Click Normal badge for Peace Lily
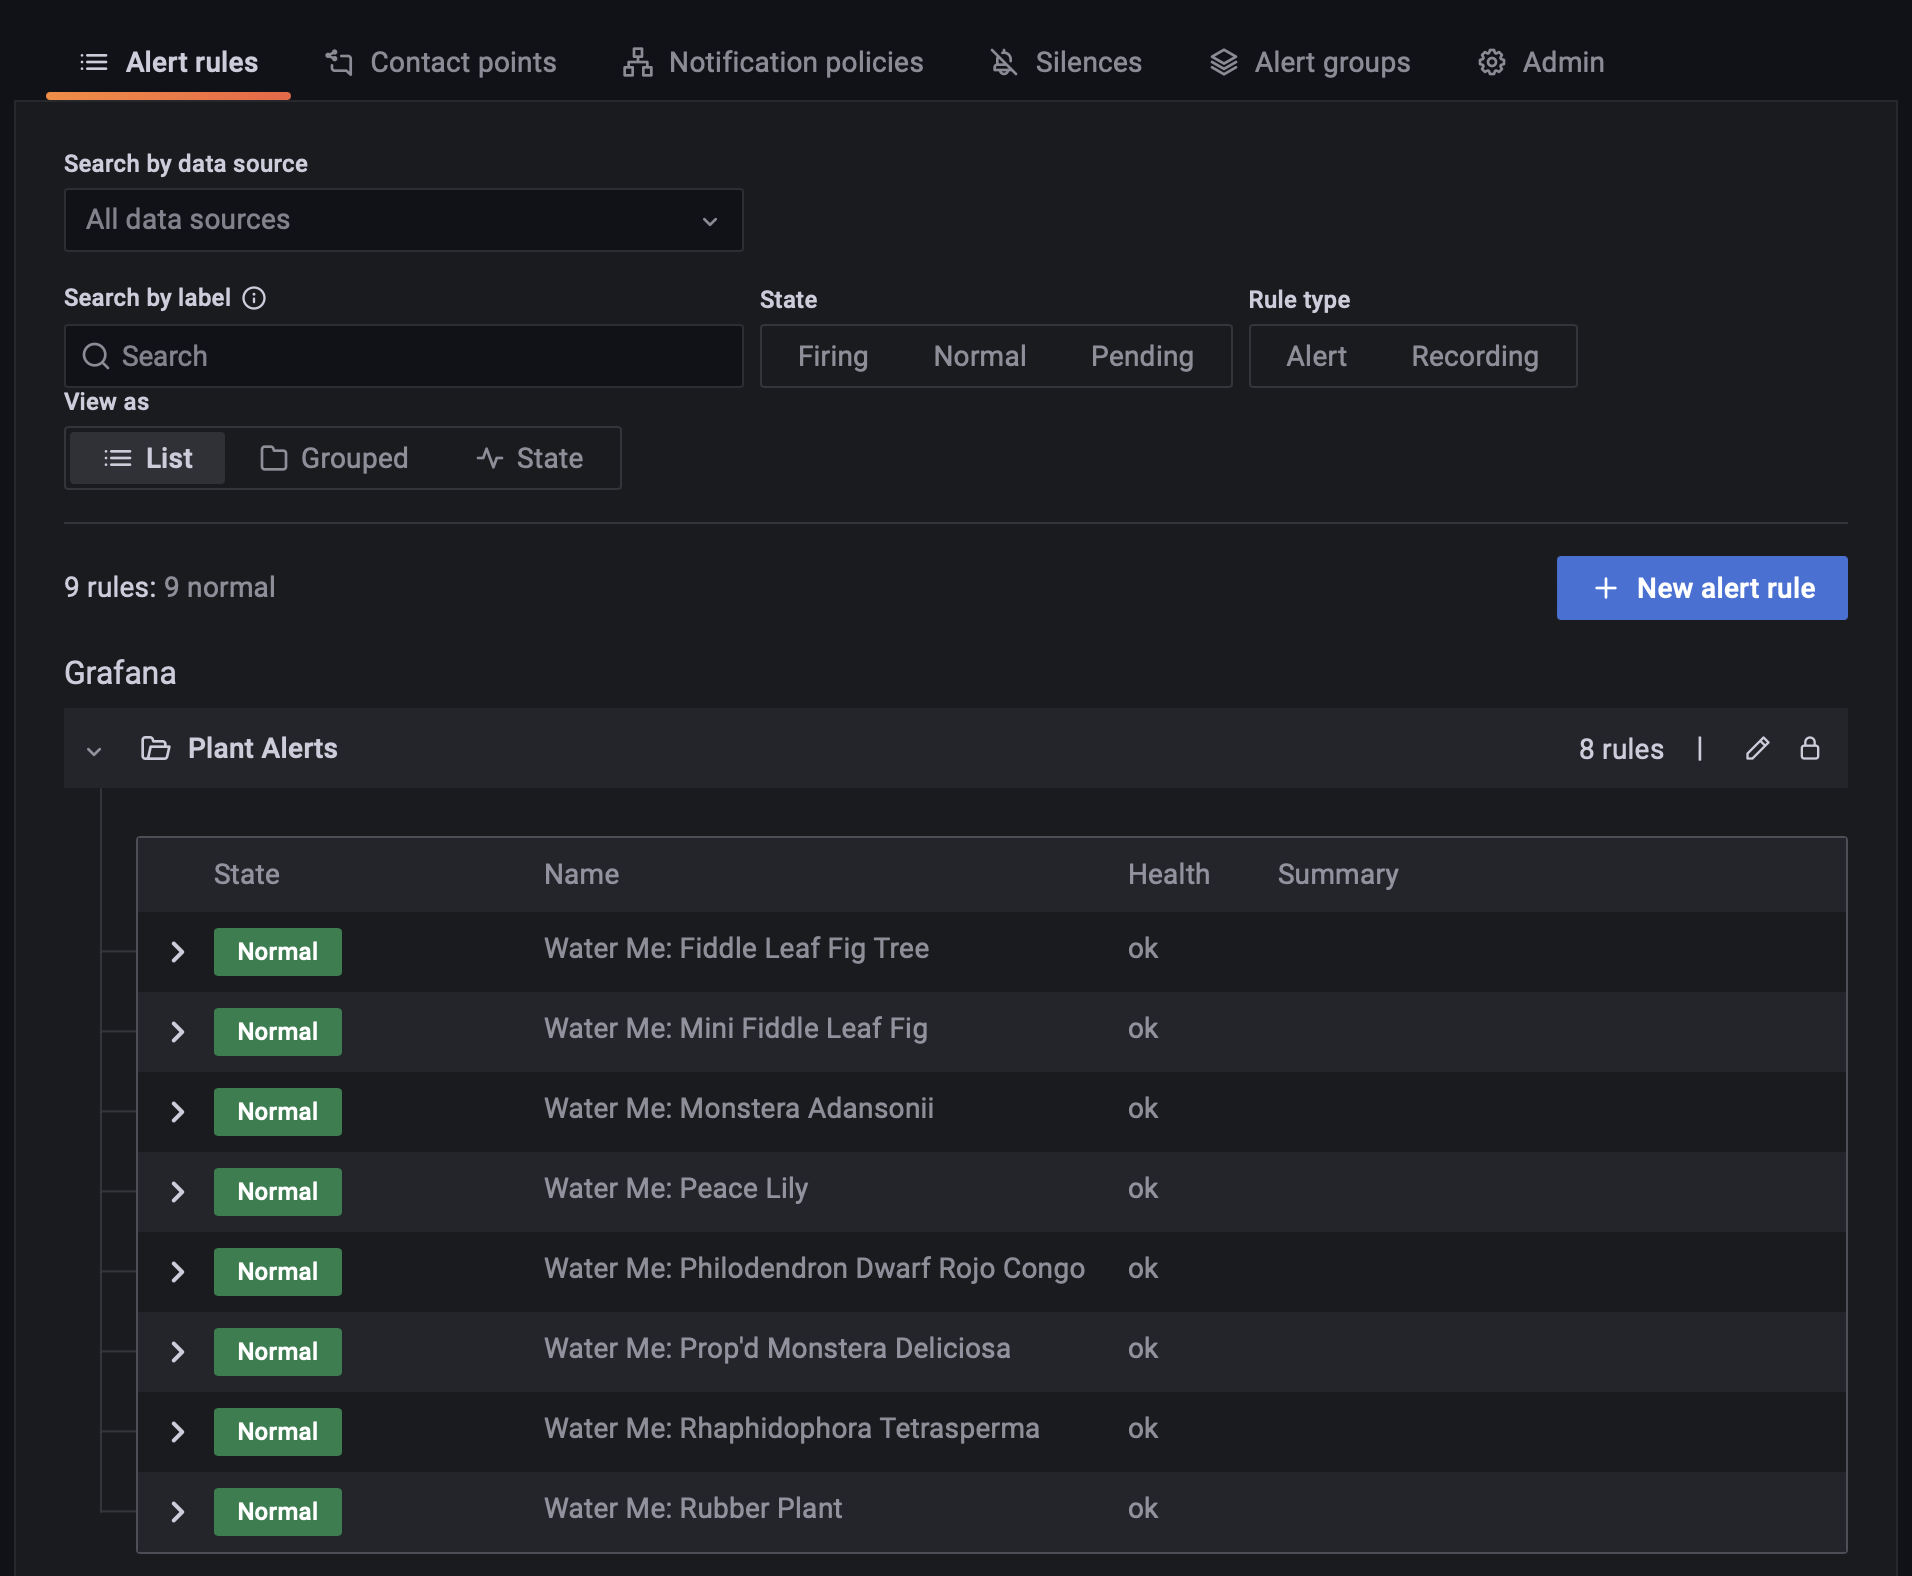 (x=278, y=1192)
